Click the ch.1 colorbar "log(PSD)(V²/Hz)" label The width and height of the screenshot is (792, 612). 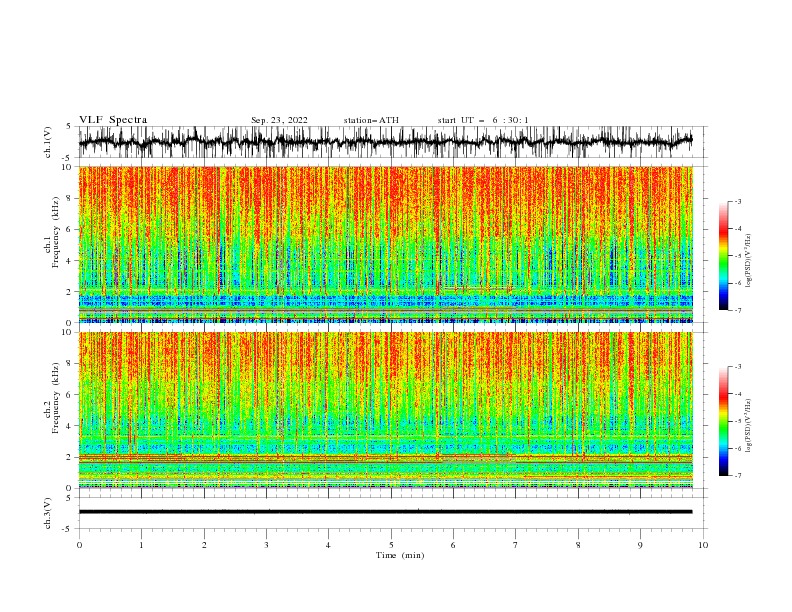(x=748, y=261)
